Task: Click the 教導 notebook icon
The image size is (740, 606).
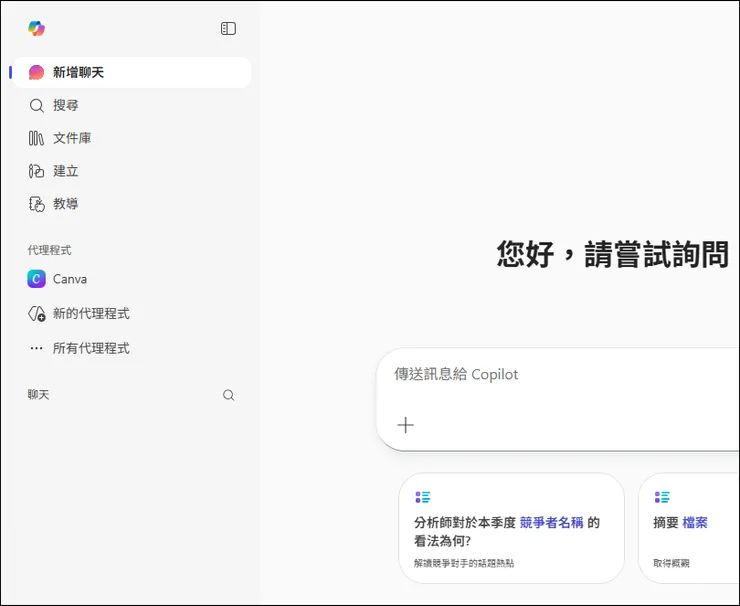Action: point(36,204)
